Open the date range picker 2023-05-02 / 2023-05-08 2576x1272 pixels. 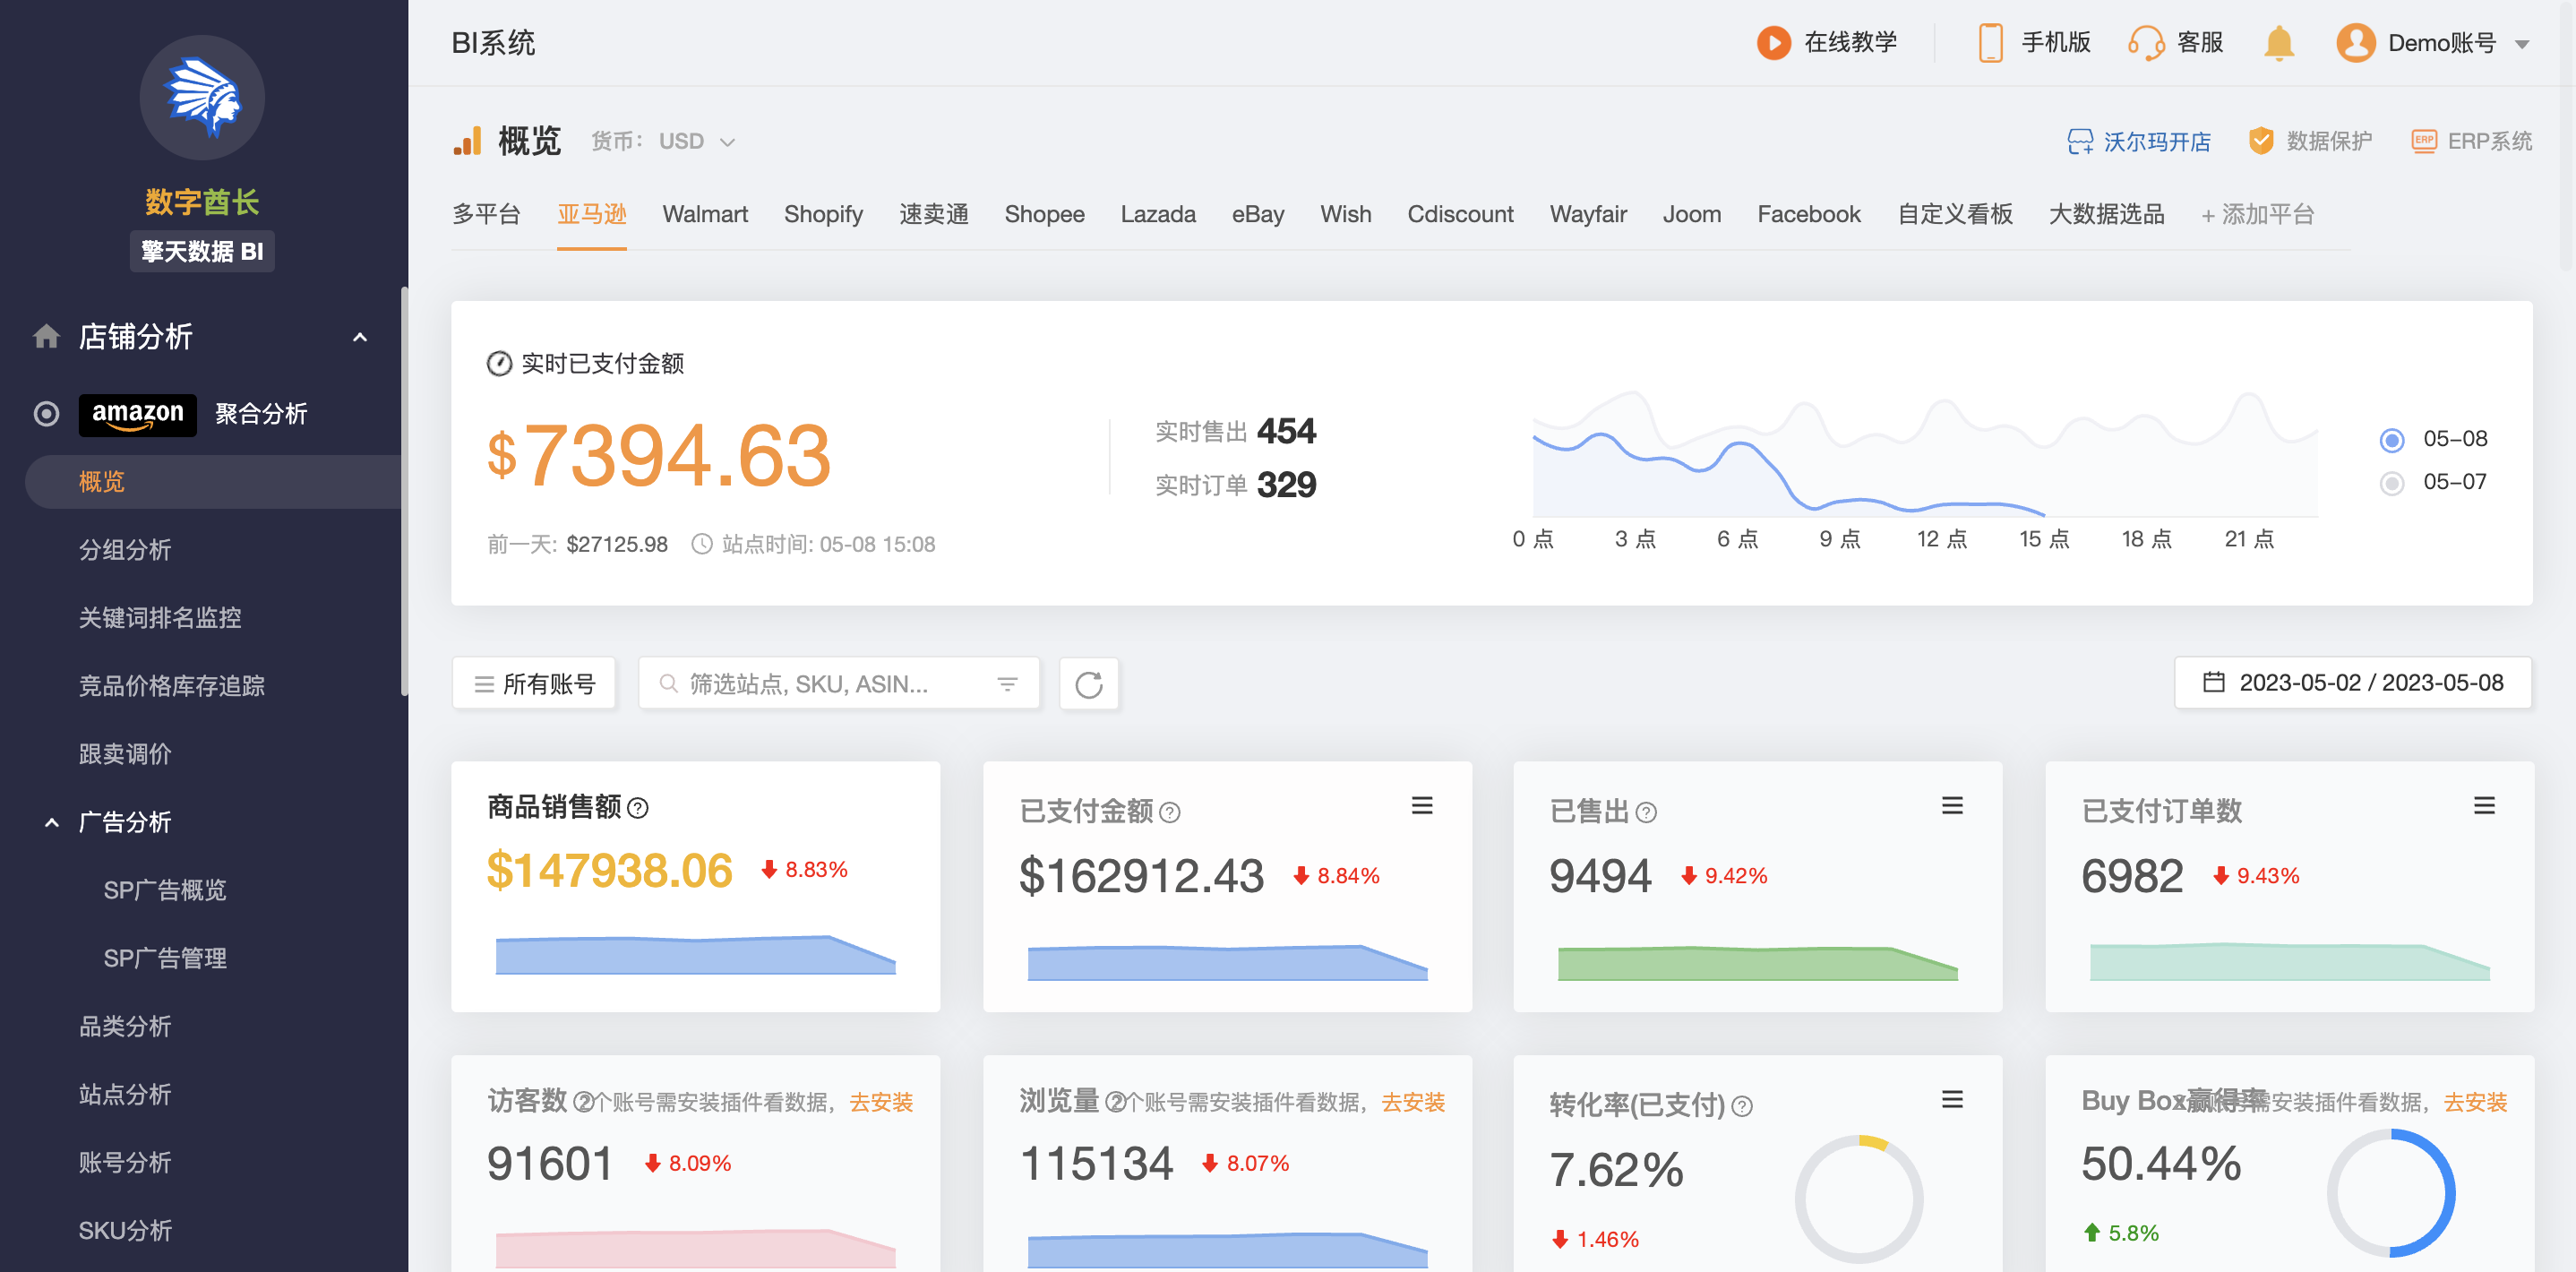[2352, 683]
